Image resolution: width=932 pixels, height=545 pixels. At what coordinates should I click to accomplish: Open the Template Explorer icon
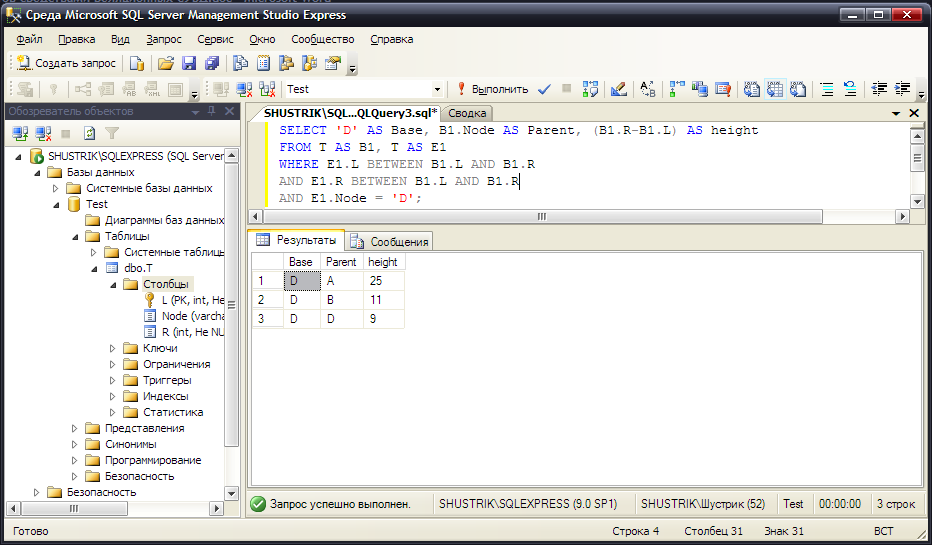[x=310, y=63]
